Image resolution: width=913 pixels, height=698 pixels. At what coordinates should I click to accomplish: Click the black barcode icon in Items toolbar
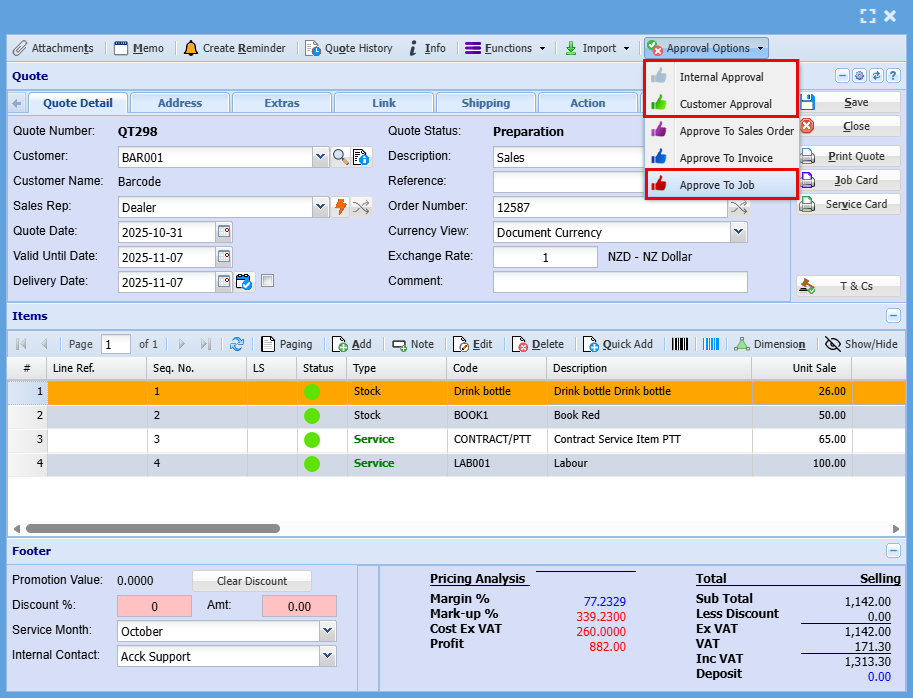coord(680,344)
